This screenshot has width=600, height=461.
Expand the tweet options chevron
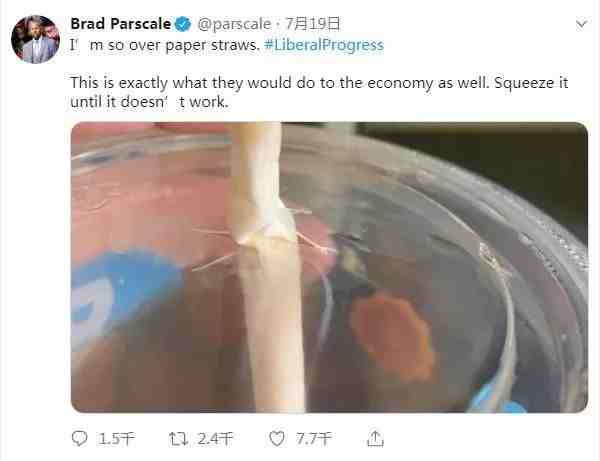[x=581, y=24]
